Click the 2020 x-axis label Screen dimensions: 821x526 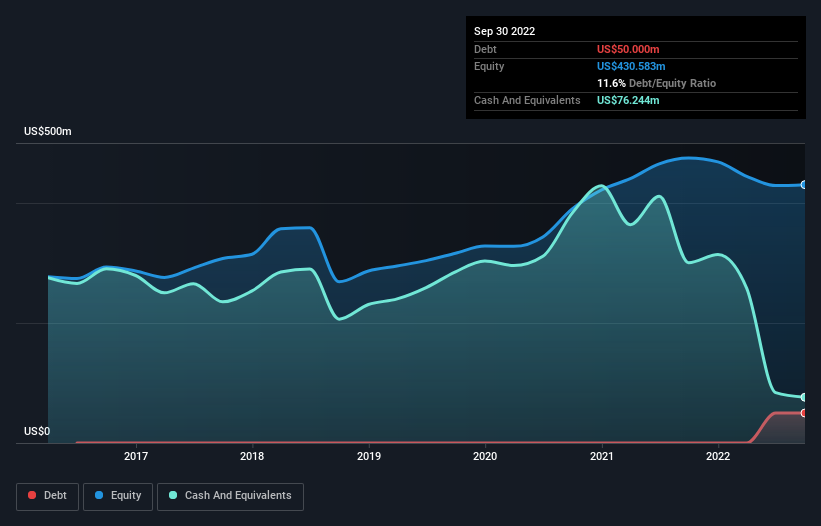[485, 456]
